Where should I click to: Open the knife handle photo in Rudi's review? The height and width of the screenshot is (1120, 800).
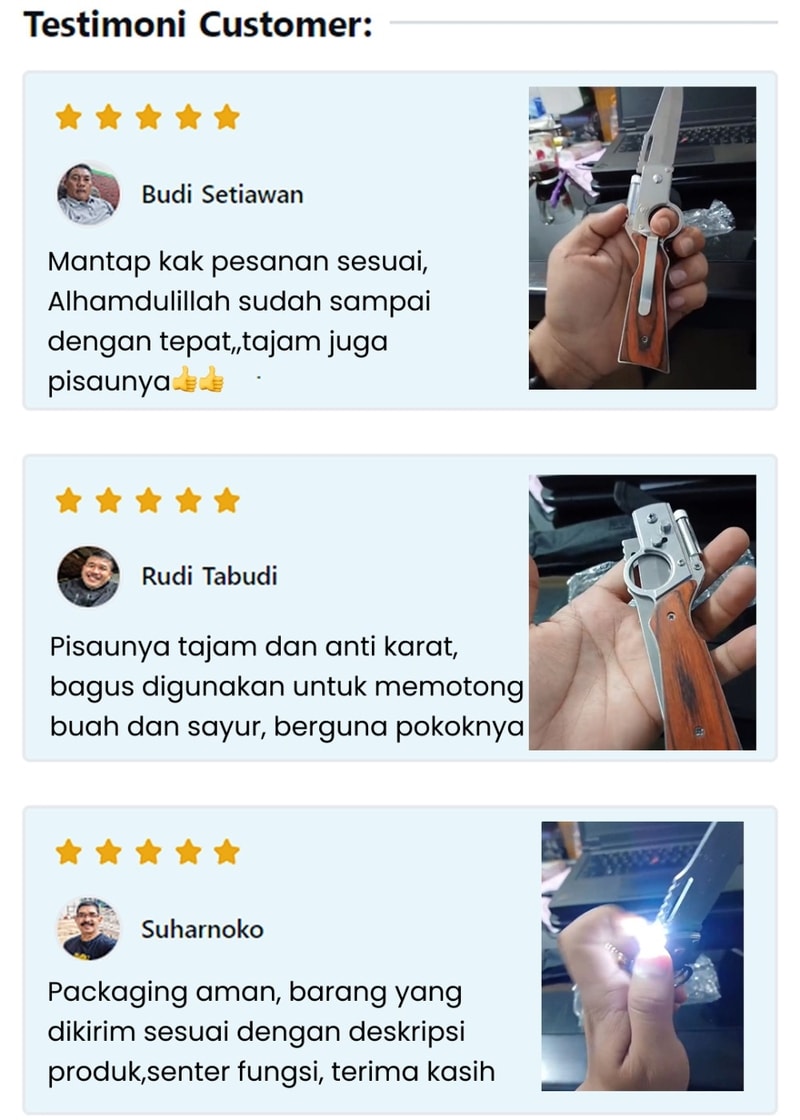[x=642, y=612]
